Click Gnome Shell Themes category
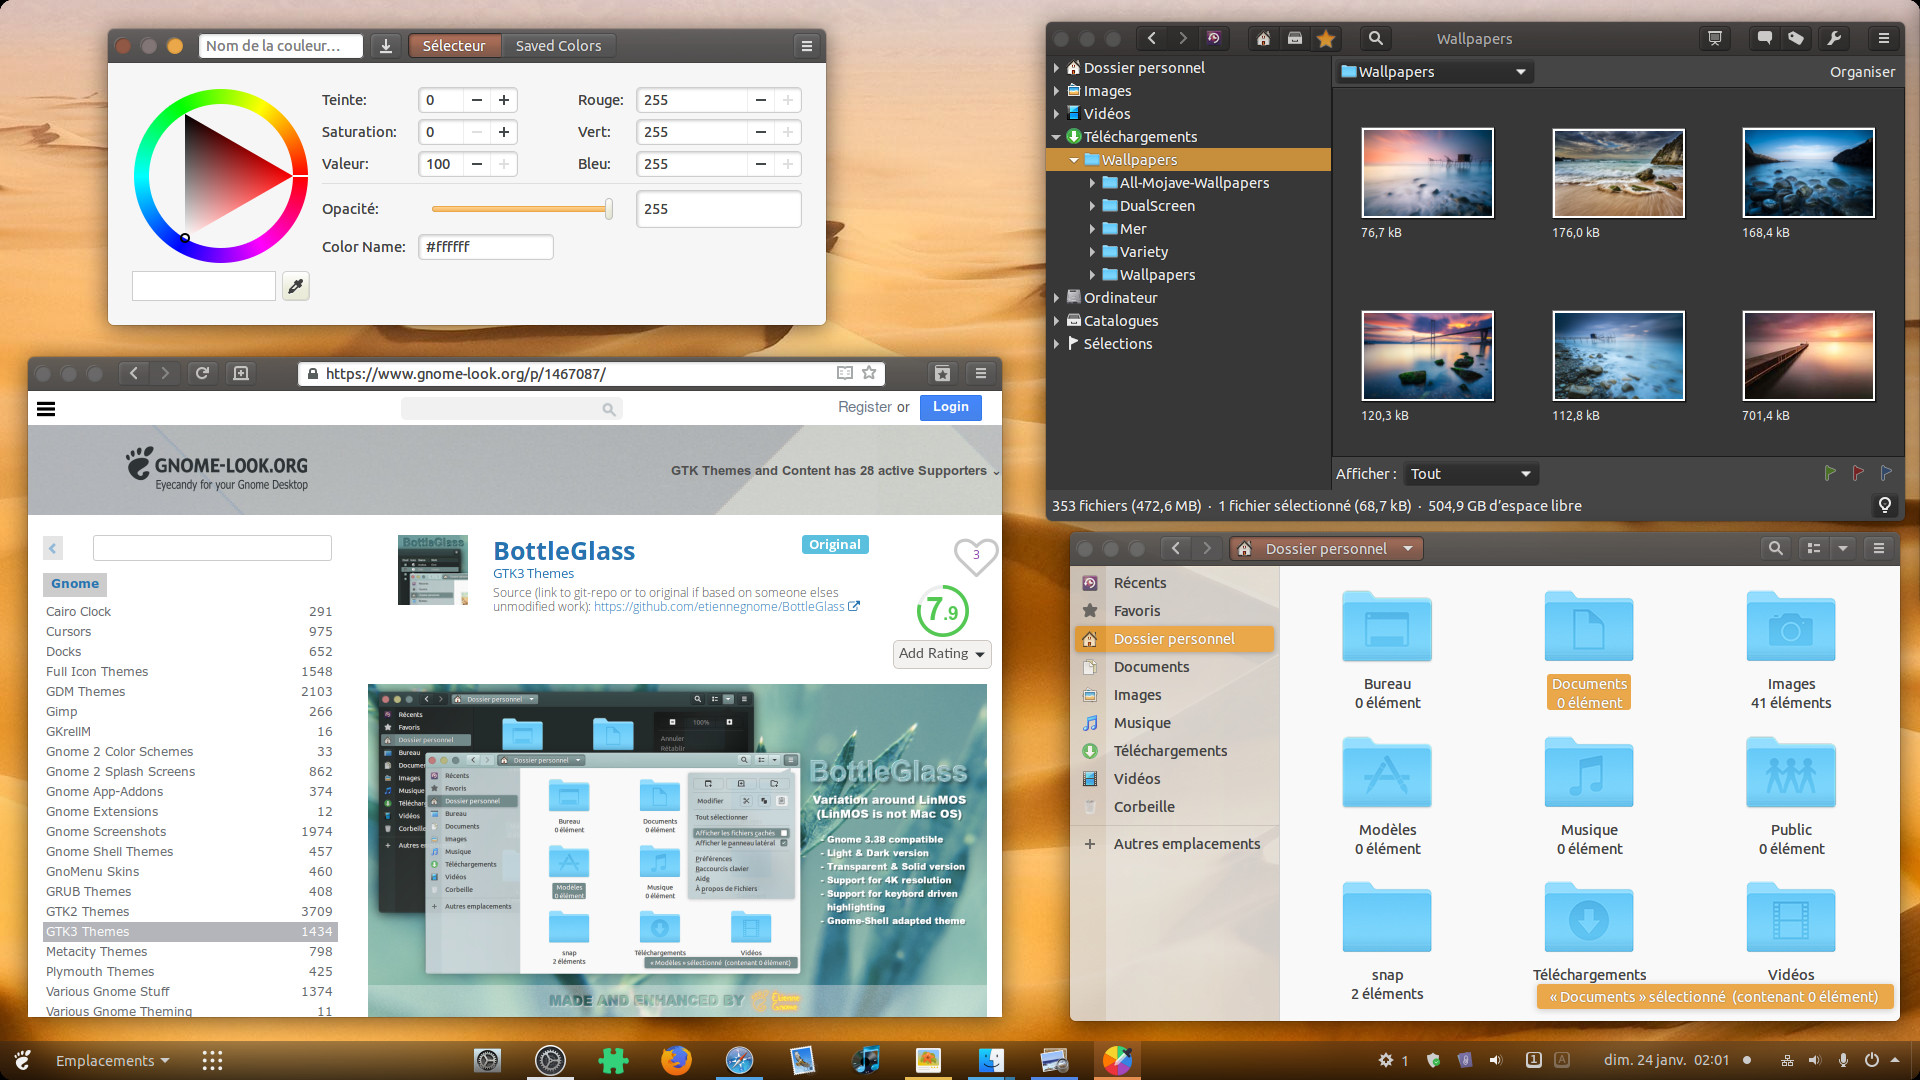This screenshot has height=1080, width=1920. tap(109, 852)
